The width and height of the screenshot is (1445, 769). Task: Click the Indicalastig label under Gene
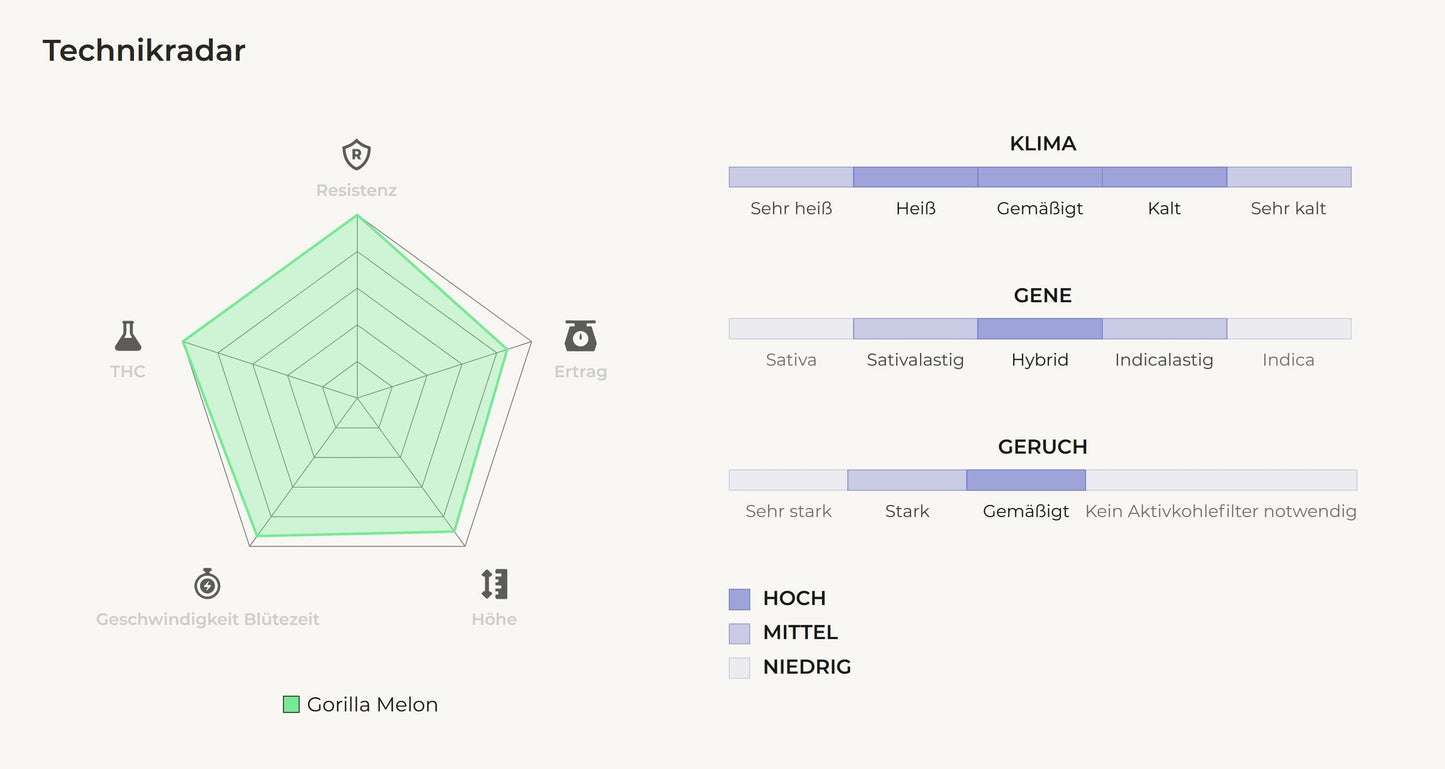click(1164, 360)
